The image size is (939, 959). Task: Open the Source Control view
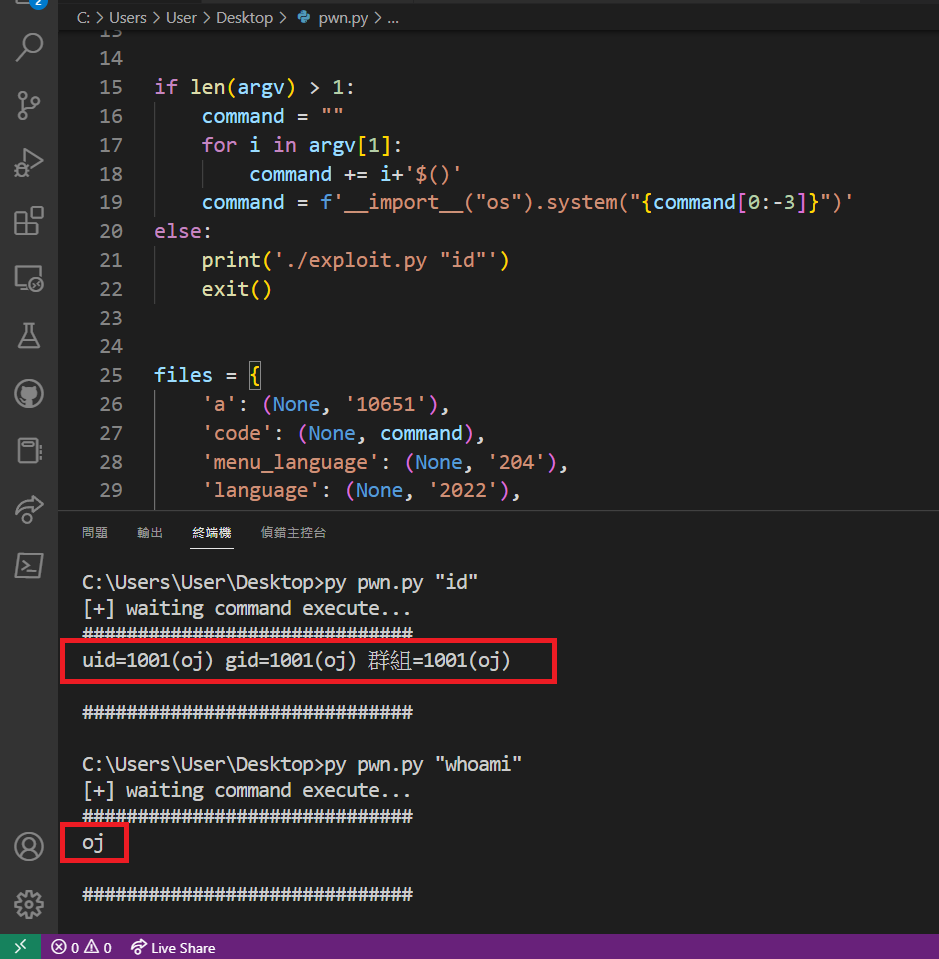click(29, 105)
